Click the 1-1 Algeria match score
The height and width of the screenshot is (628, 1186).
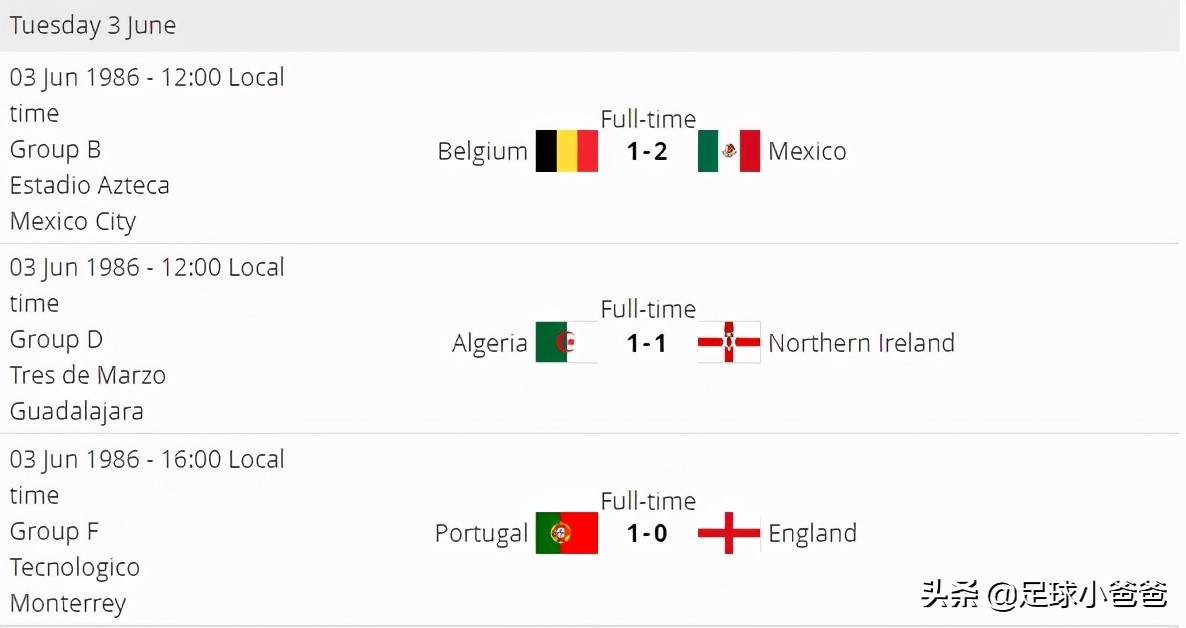click(x=647, y=343)
